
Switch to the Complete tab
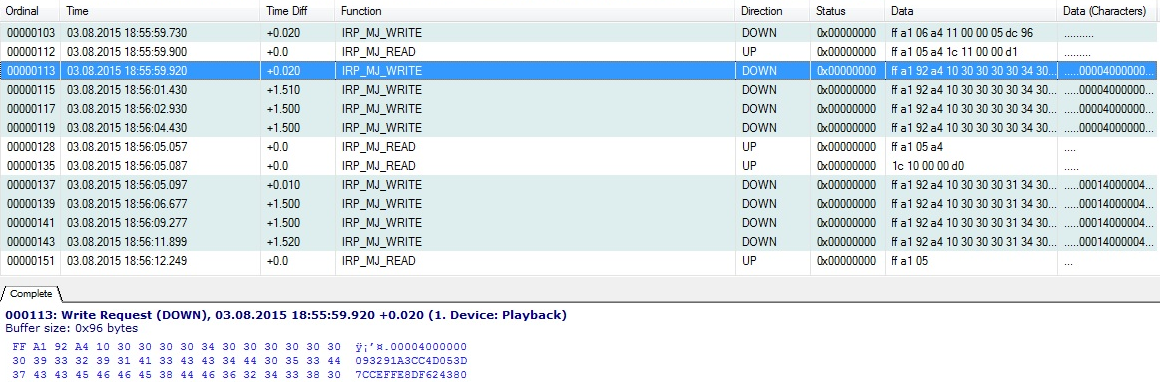pos(30,294)
